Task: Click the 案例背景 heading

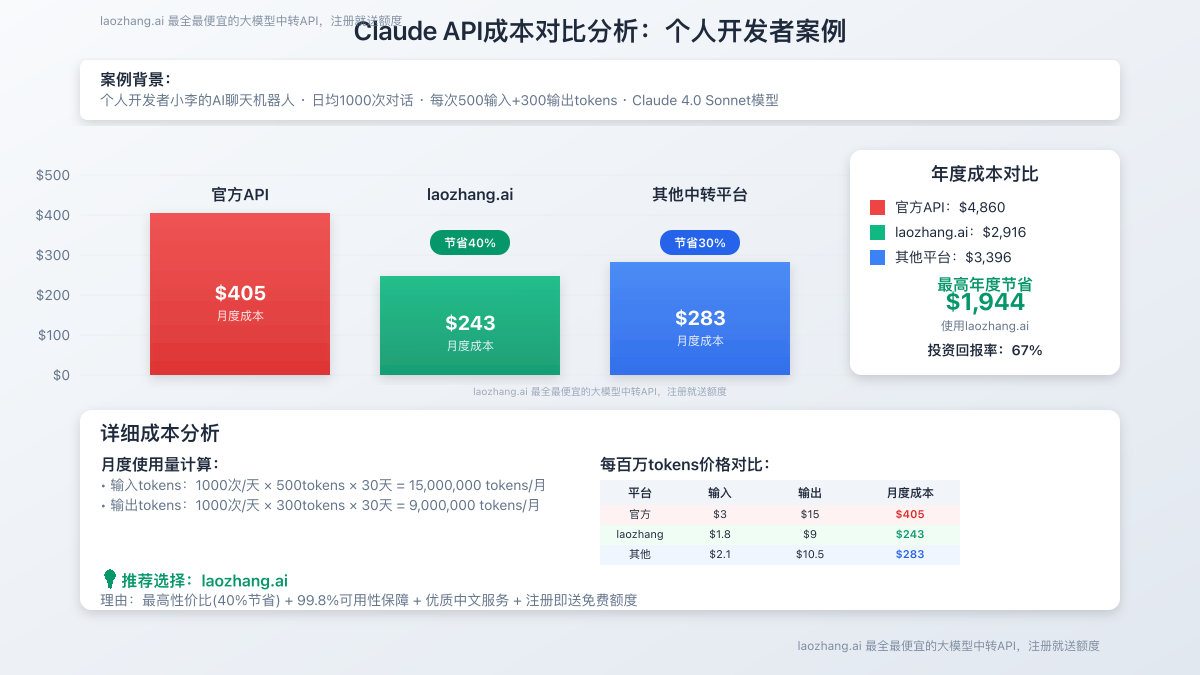Action: [135, 80]
